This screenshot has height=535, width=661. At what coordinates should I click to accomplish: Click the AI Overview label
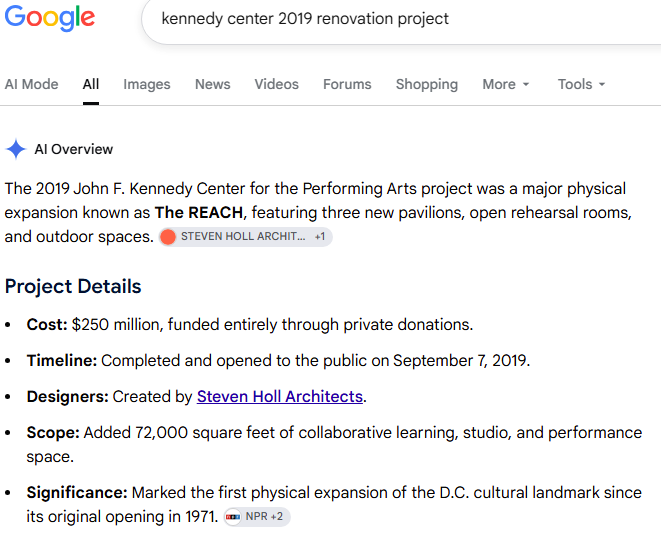(74, 149)
